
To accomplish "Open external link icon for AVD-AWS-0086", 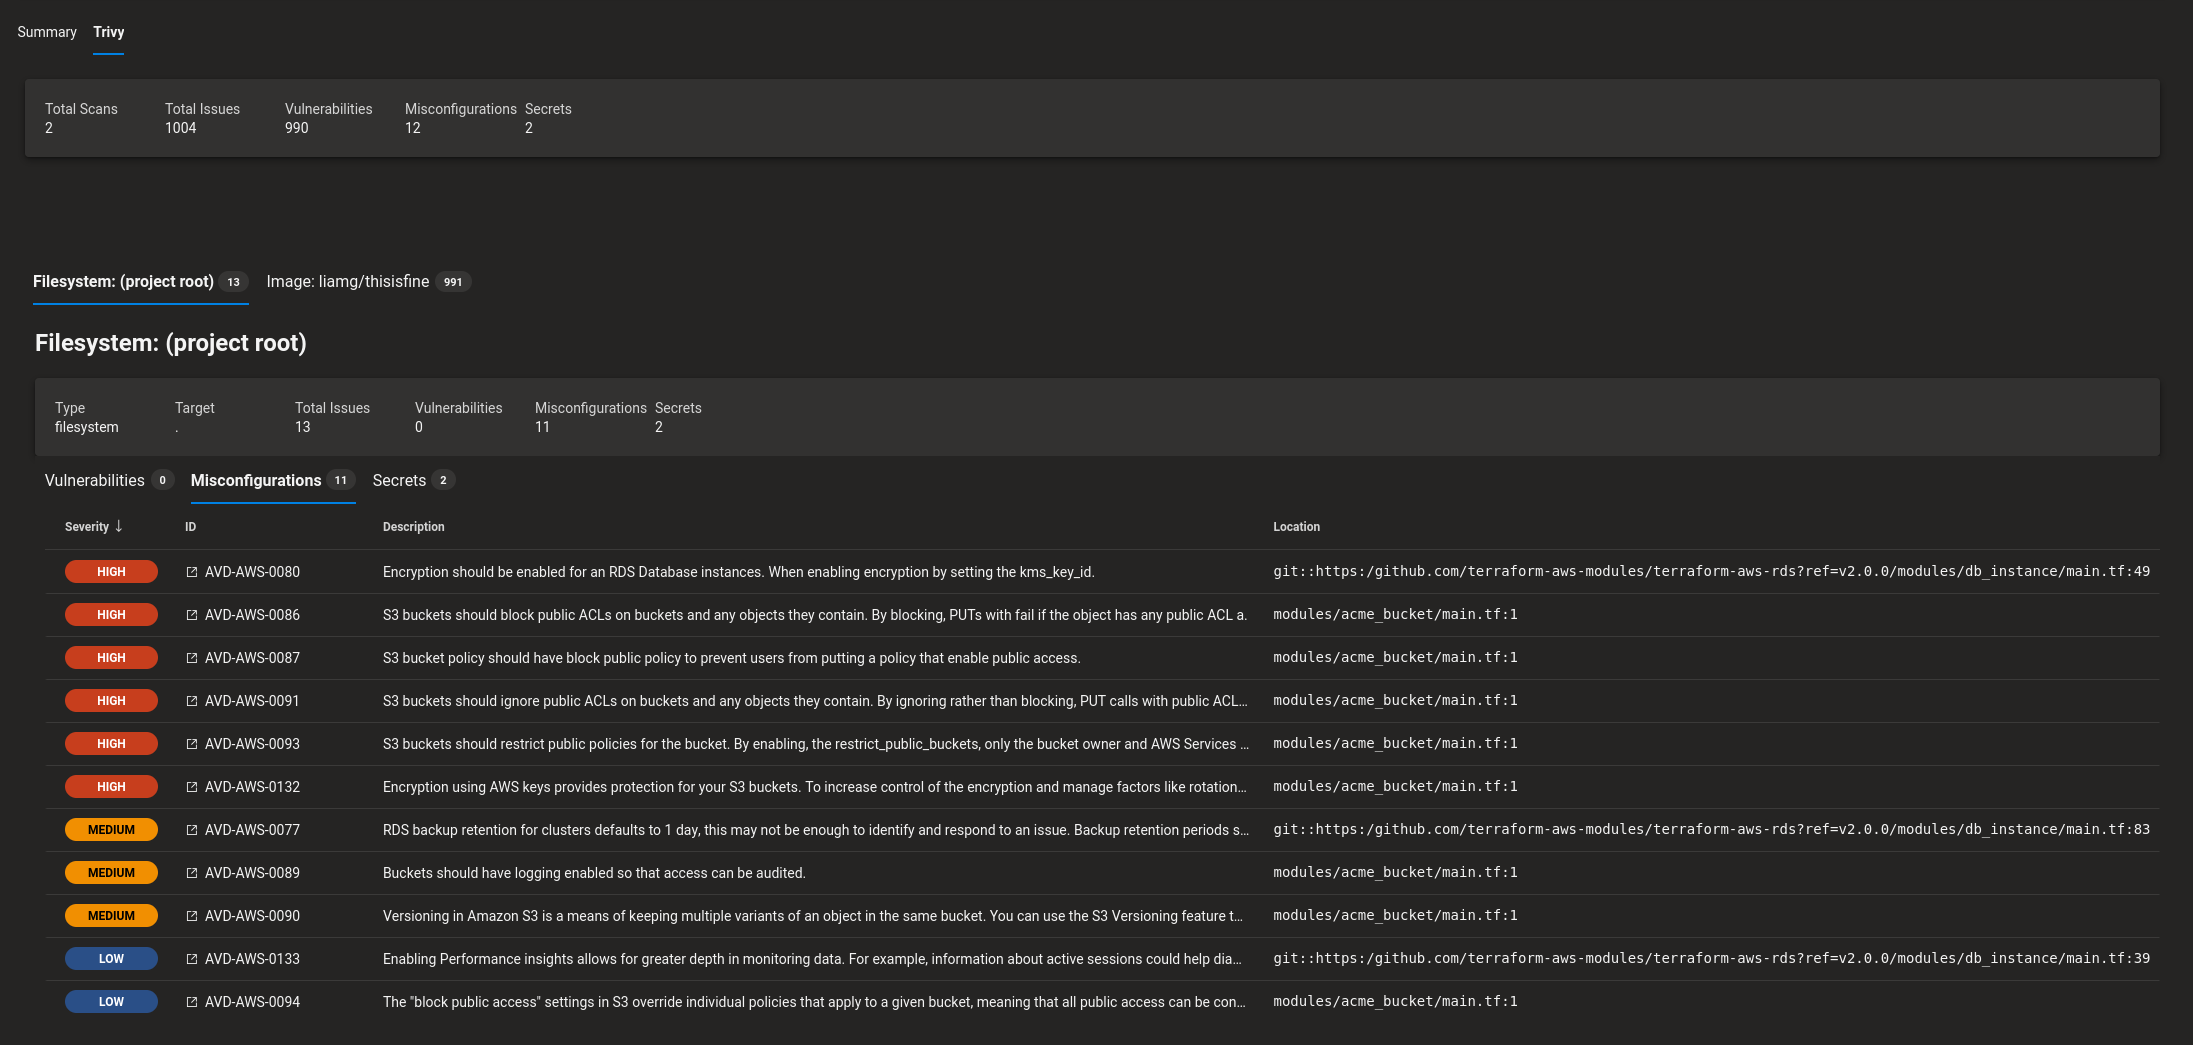I will tap(192, 615).
